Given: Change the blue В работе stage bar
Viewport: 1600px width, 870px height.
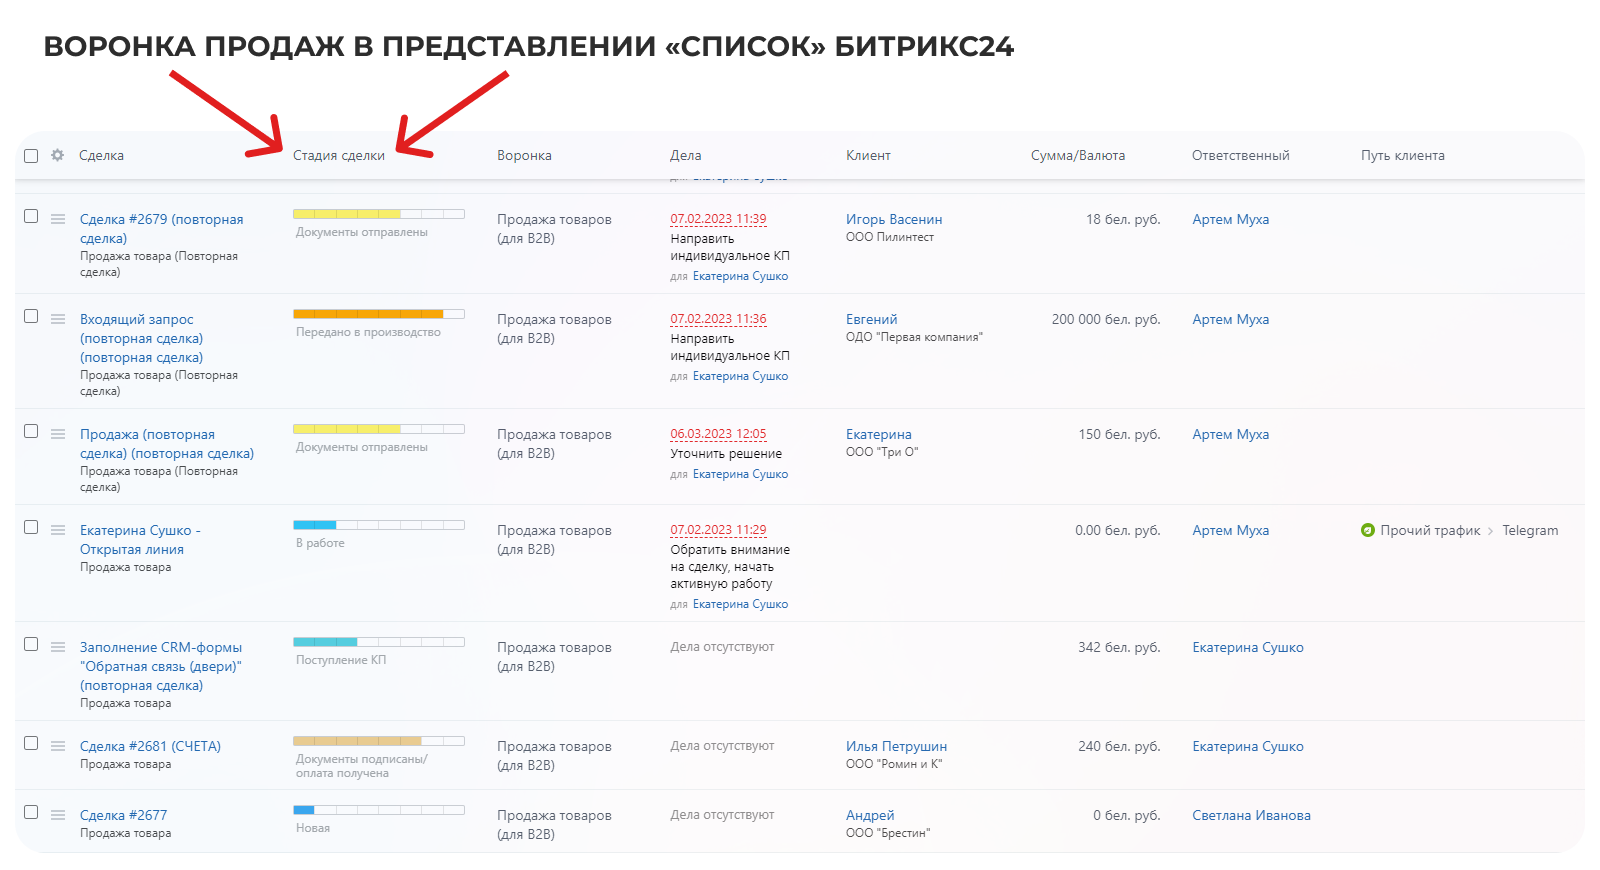Looking at the screenshot, I should (378, 525).
